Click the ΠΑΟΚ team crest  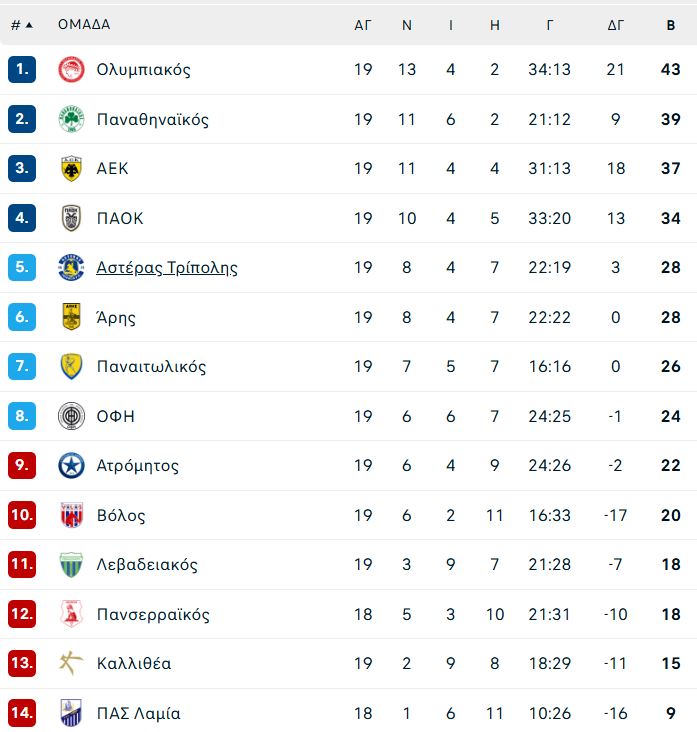click(71, 218)
